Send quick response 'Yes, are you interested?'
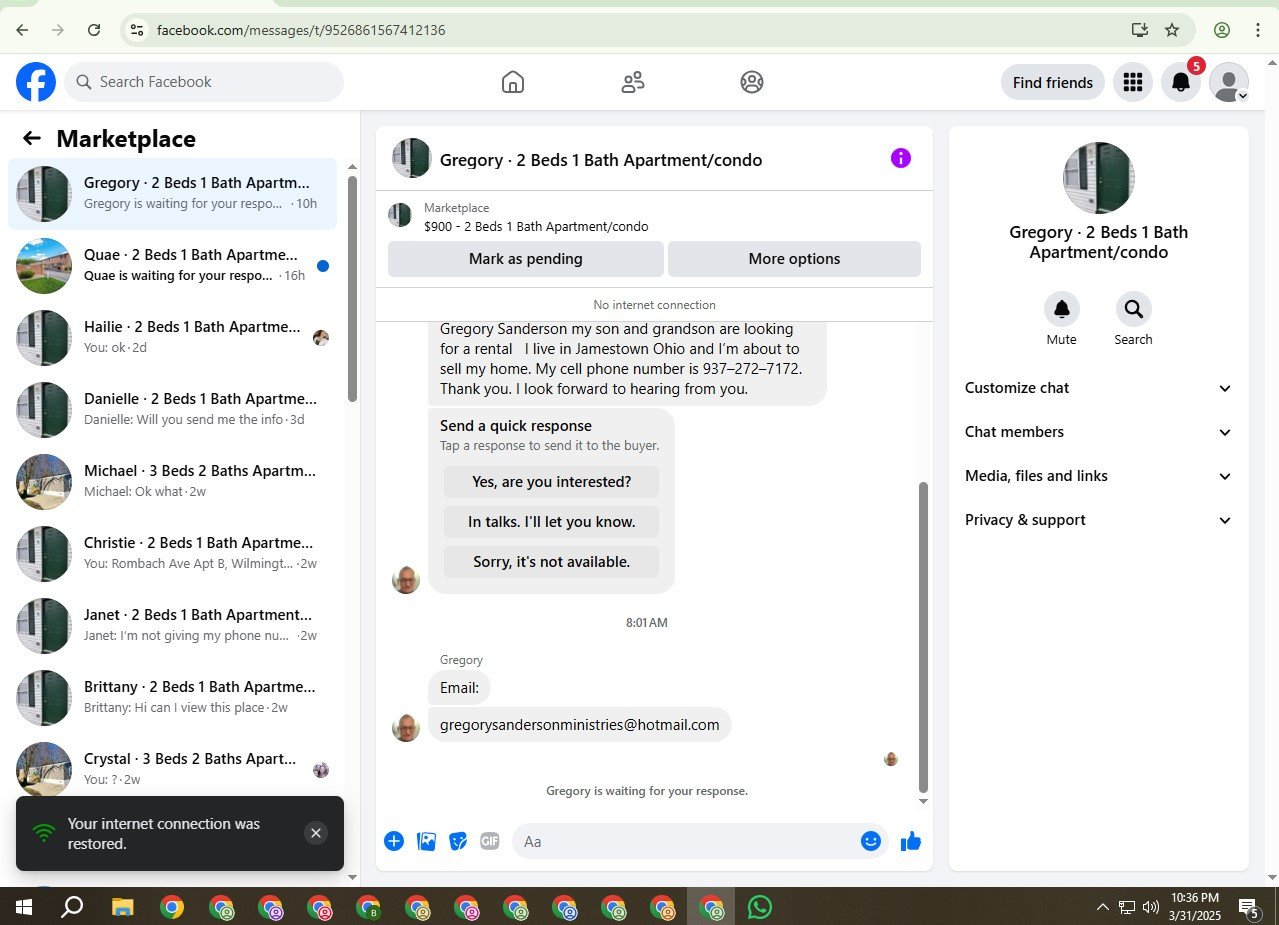1279x925 pixels. click(552, 482)
